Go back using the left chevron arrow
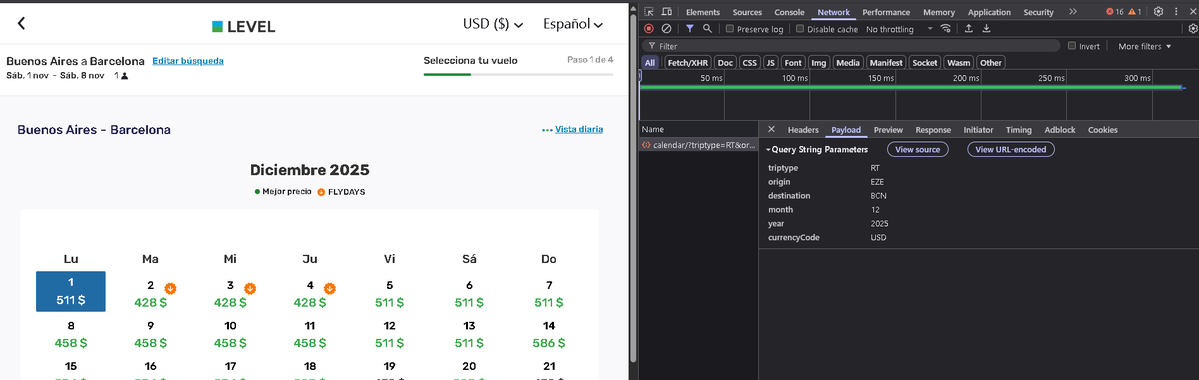The height and width of the screenshot is (380, 1199). [x=21, y=23]
